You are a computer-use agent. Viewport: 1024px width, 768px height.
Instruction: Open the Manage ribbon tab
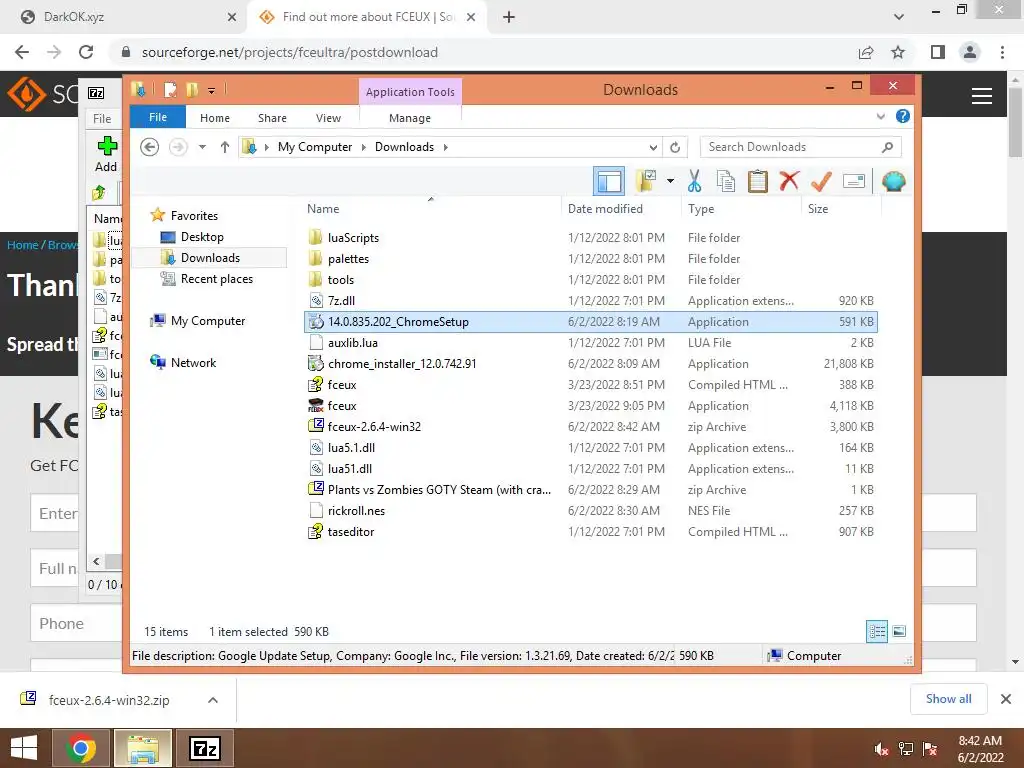point(409,118)
